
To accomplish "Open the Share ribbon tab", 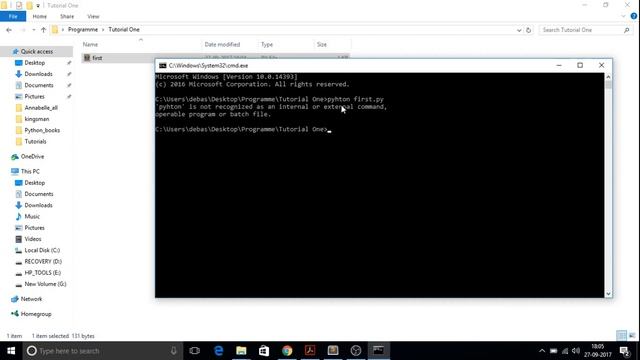I will [x=67, y=16].
